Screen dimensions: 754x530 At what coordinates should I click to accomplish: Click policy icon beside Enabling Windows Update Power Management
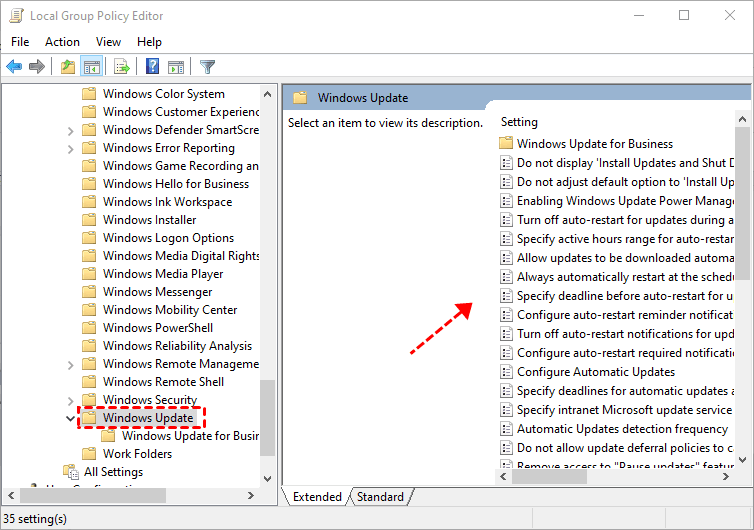506,201
